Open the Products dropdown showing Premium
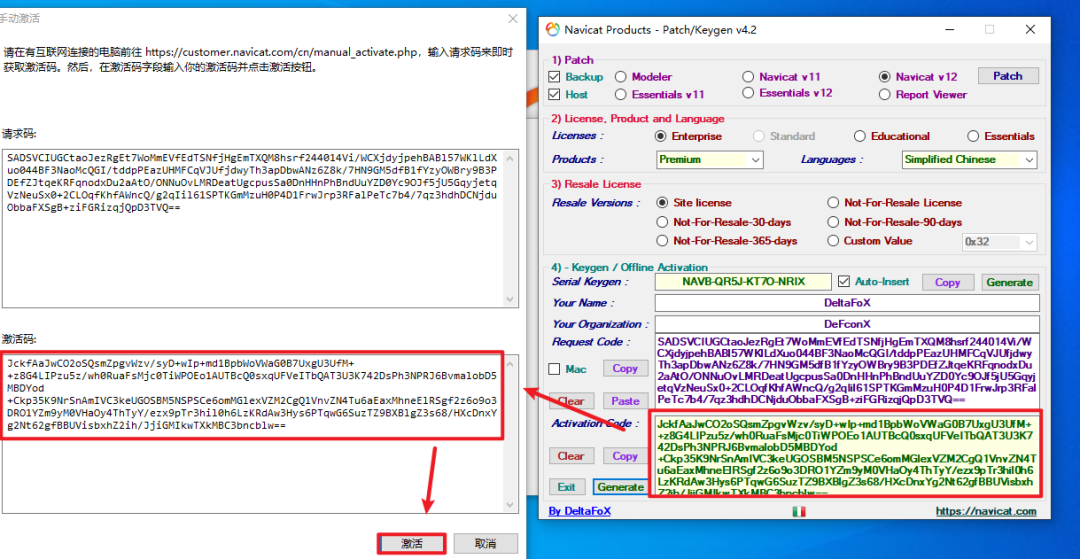1080x559 pixels. point(709,160)
